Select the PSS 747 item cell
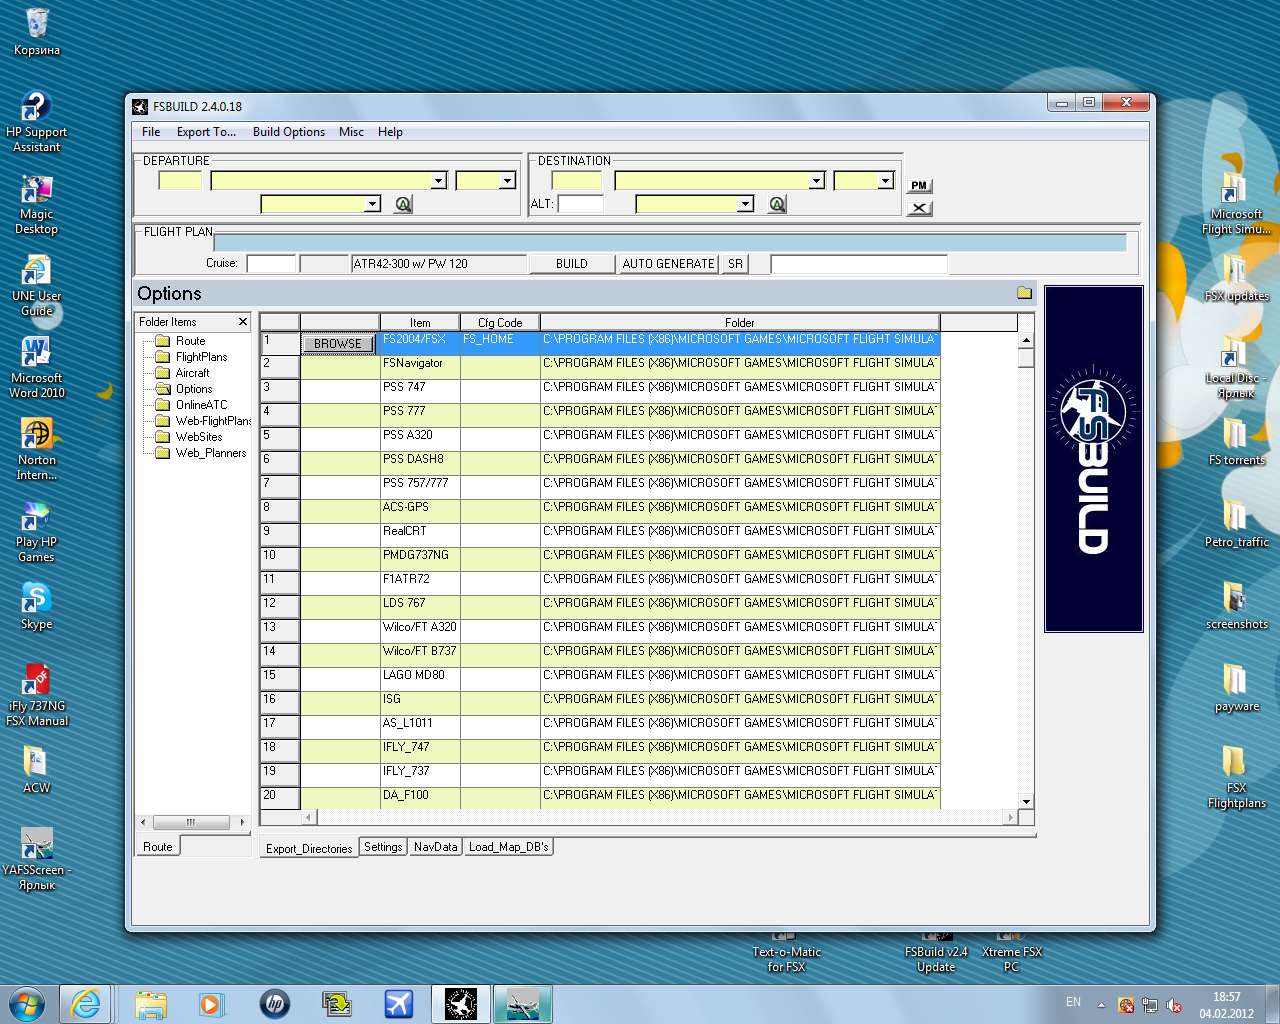1280x1024 pixels. (420, 391)
